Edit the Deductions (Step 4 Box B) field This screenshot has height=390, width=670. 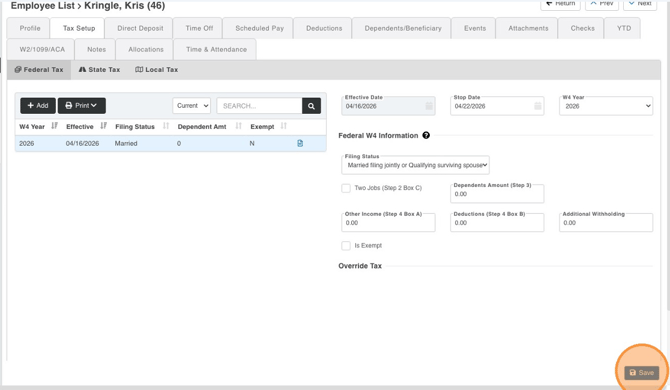497,223
